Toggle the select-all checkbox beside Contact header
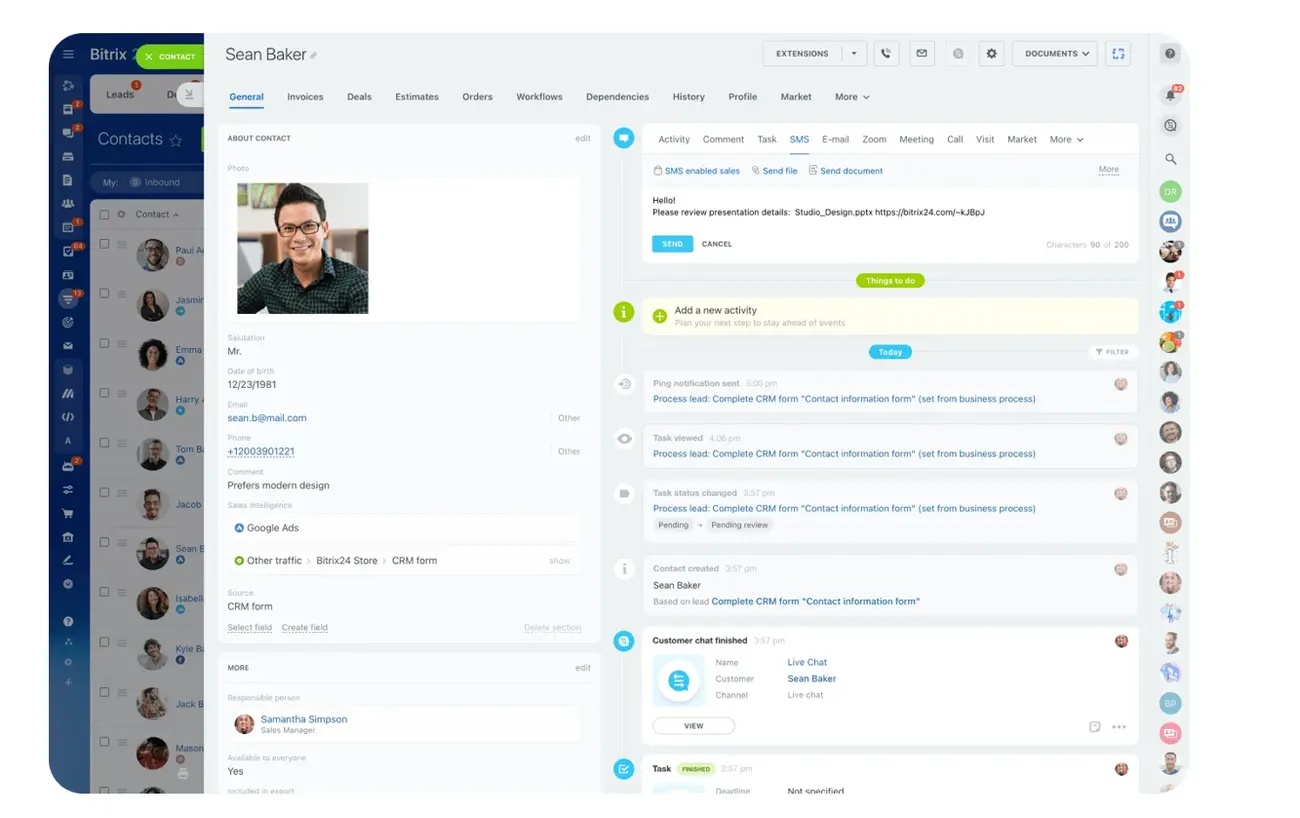The height and width of the screenshot is (818, 1300). 104,214
